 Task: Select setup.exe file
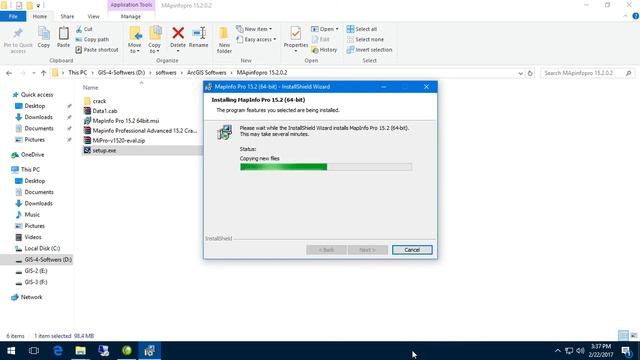[104, 150]
